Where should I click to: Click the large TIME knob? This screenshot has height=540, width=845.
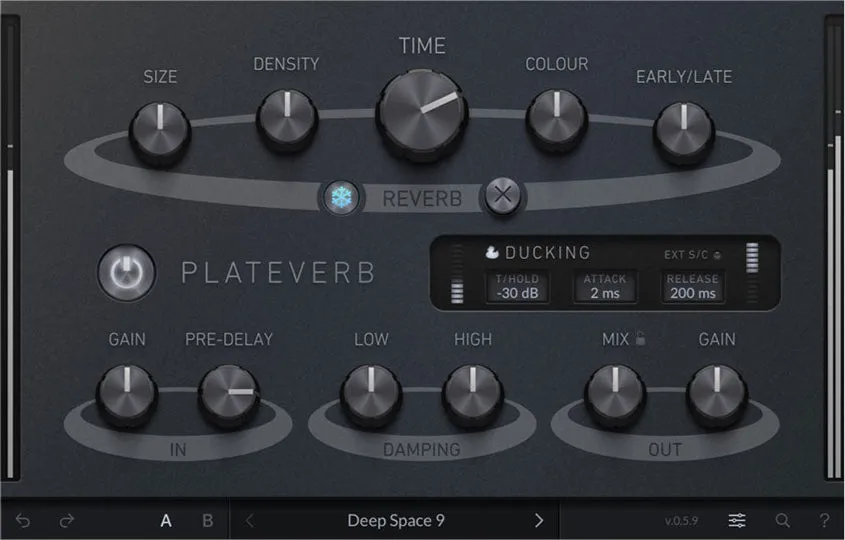(x=422, y=115)
